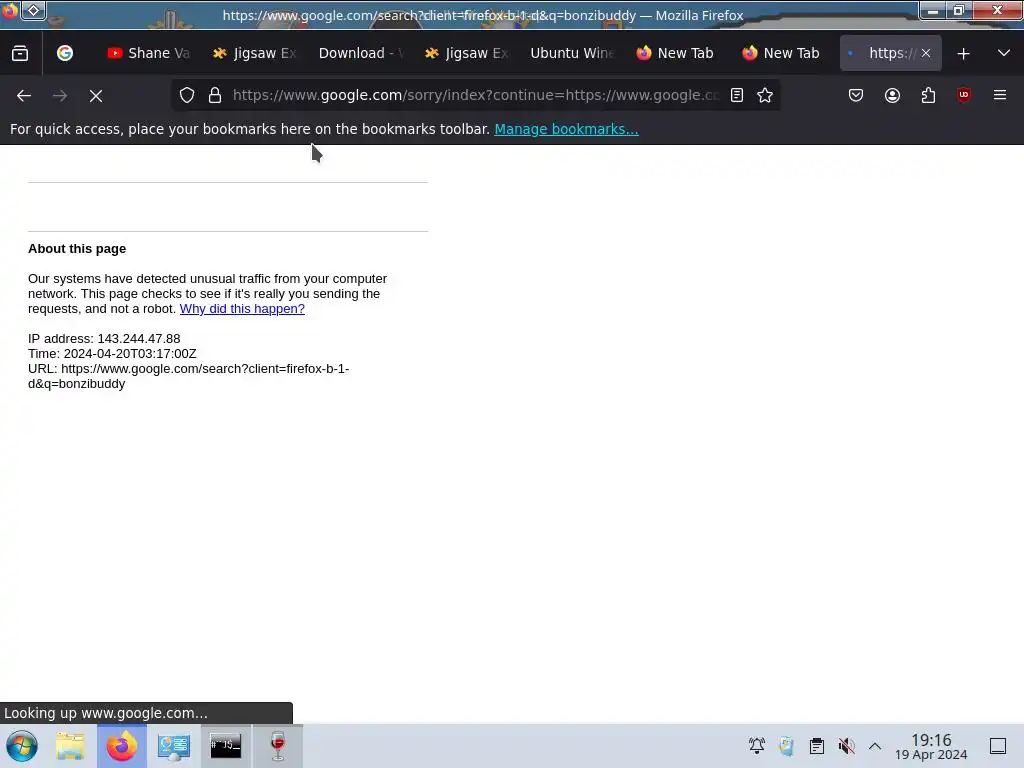This screenshot has height=768, width=1024.
Task: Open terminal window from taskbar
Action: (225, 746)
